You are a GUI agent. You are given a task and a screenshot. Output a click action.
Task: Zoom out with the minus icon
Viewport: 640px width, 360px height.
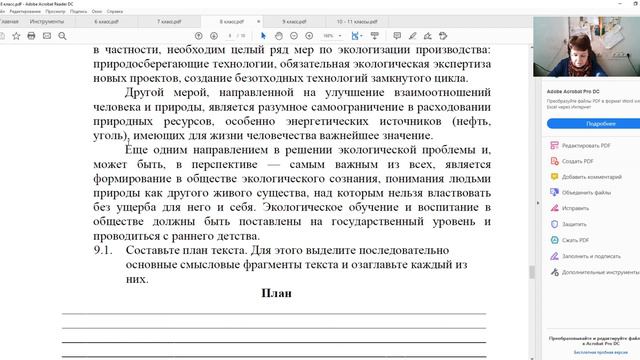(x=294, y=36)
